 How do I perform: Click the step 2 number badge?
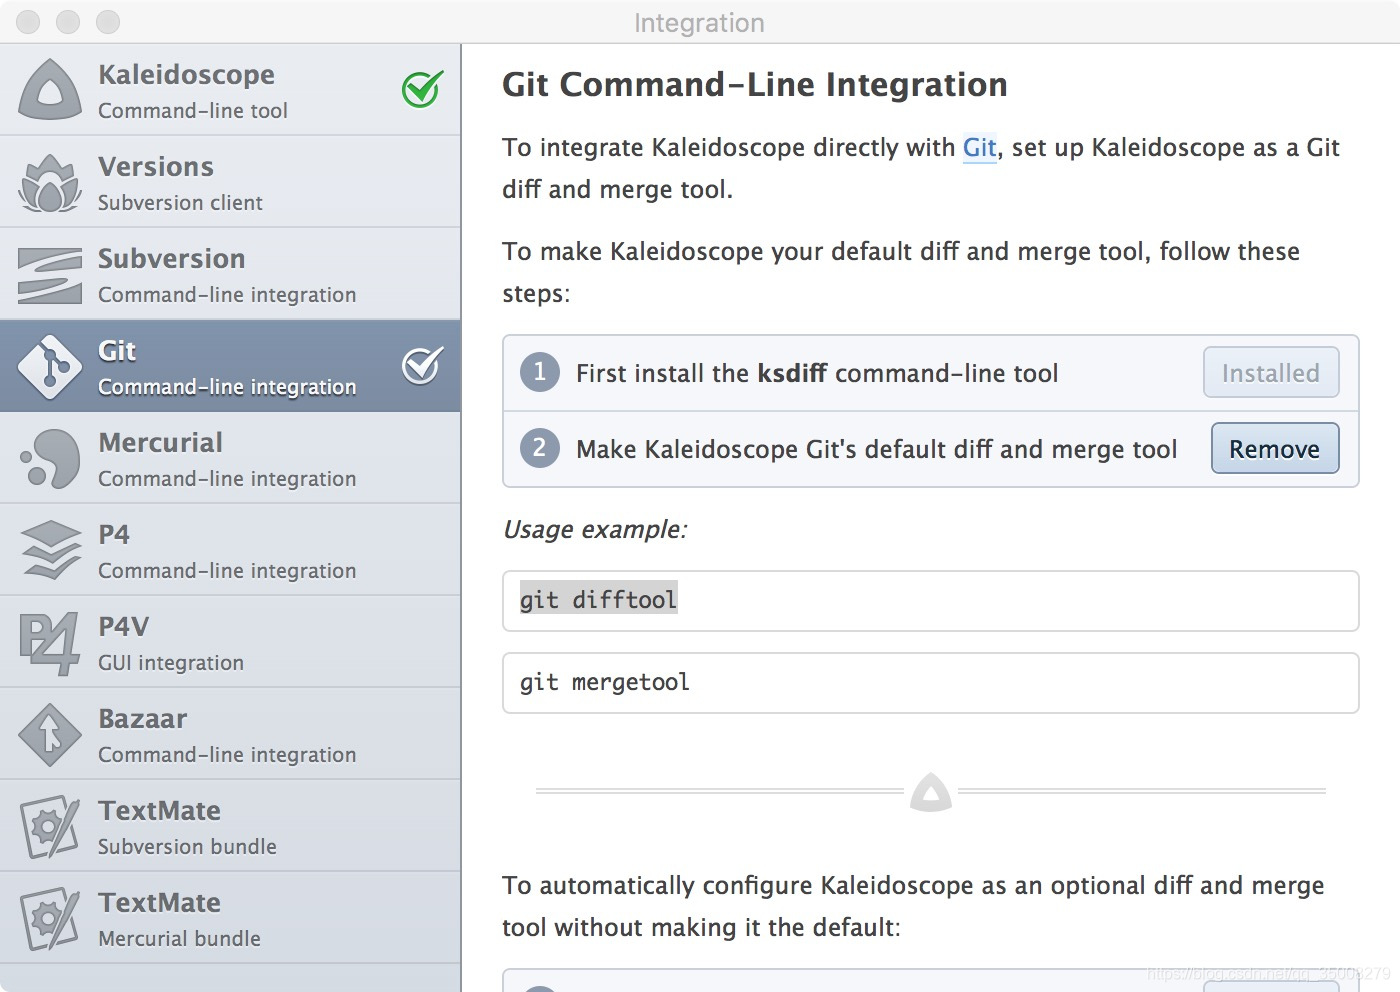tap(540, 448)
